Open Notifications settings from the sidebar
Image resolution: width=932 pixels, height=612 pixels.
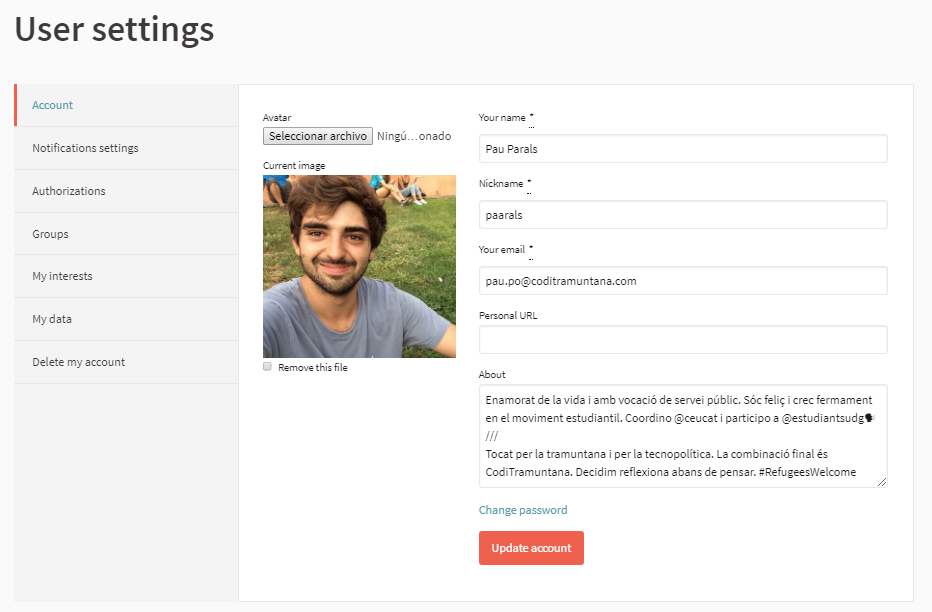(87, 147)
